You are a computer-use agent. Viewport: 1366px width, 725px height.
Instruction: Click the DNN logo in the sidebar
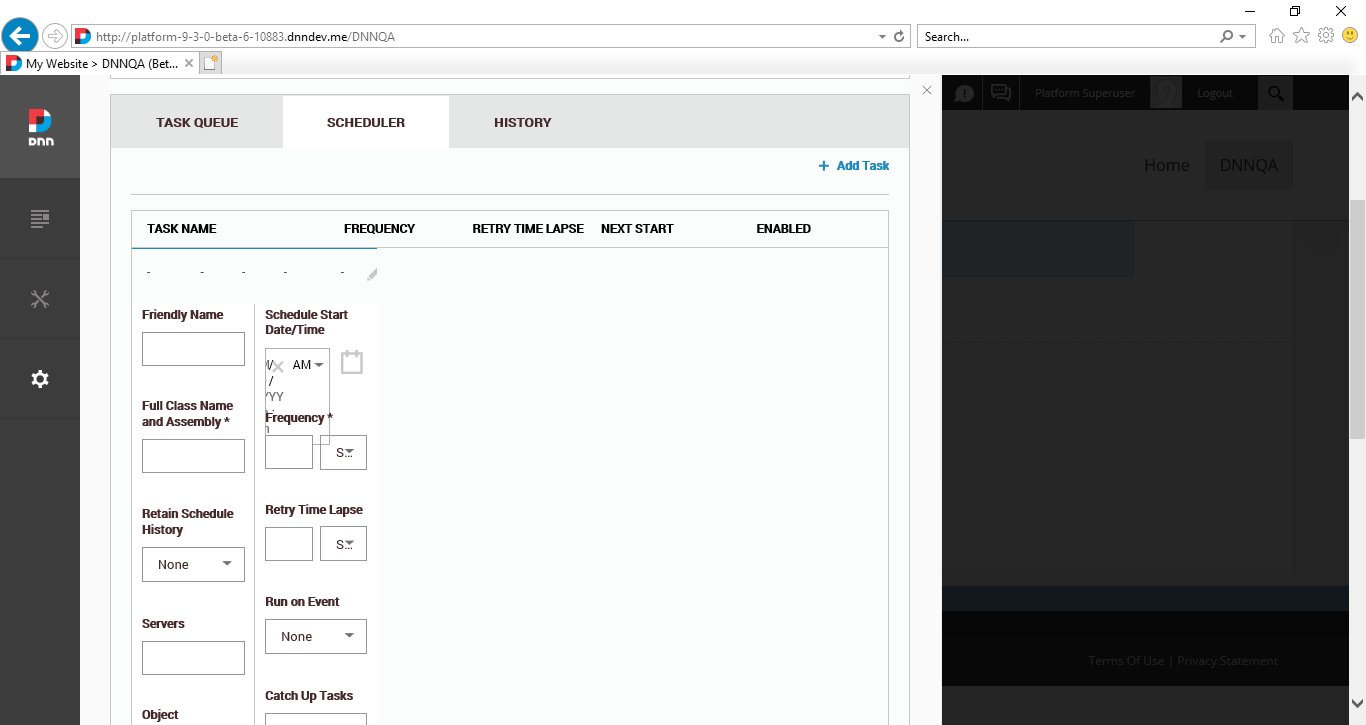point(40,125)
